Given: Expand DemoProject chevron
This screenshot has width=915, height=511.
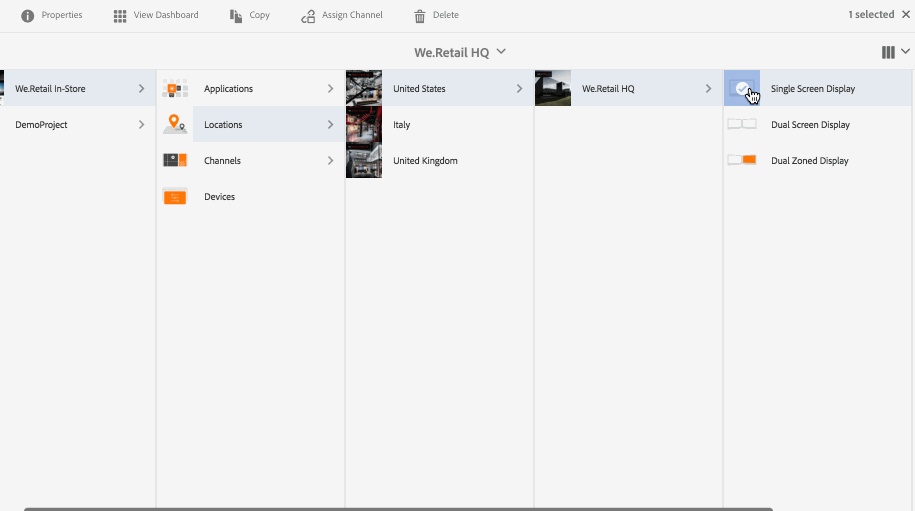Looking at the screenshot, I should click(141, 124).
